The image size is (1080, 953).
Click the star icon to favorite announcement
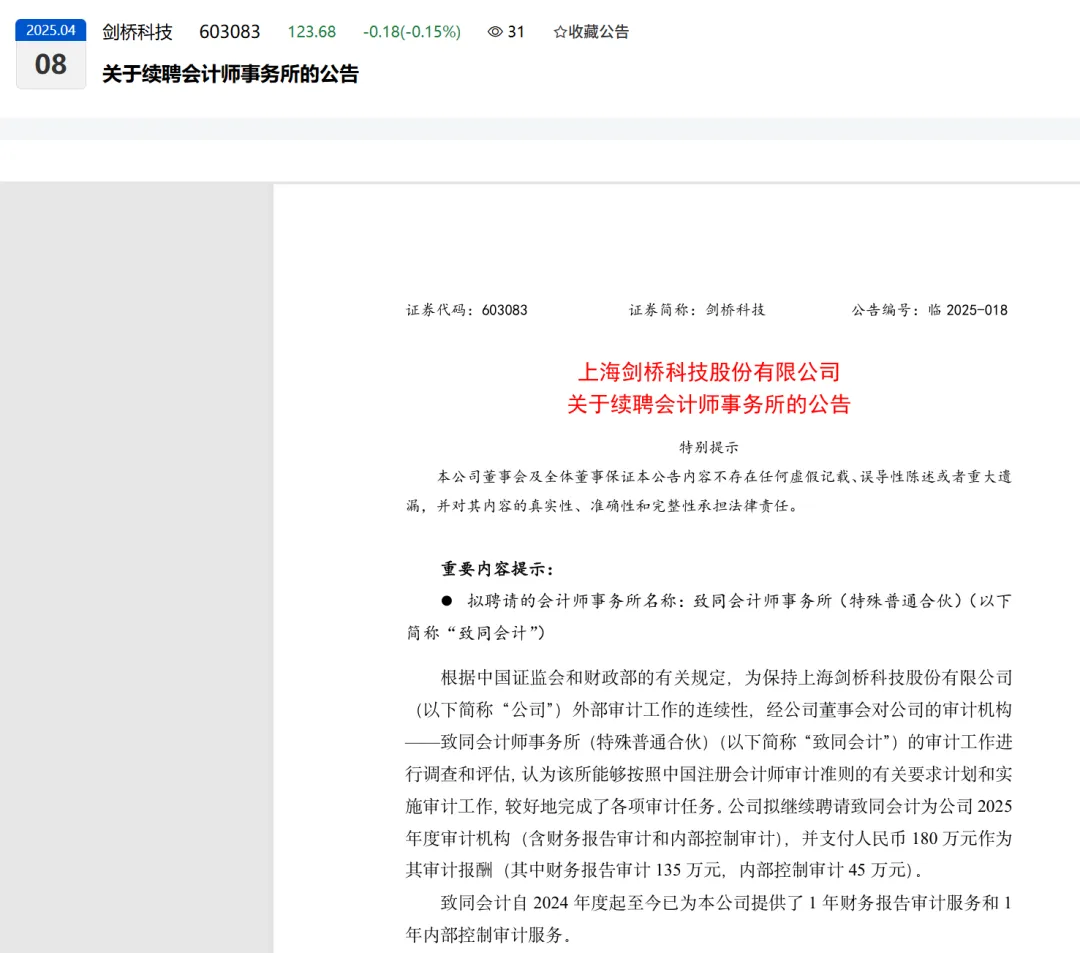point(560,32)
